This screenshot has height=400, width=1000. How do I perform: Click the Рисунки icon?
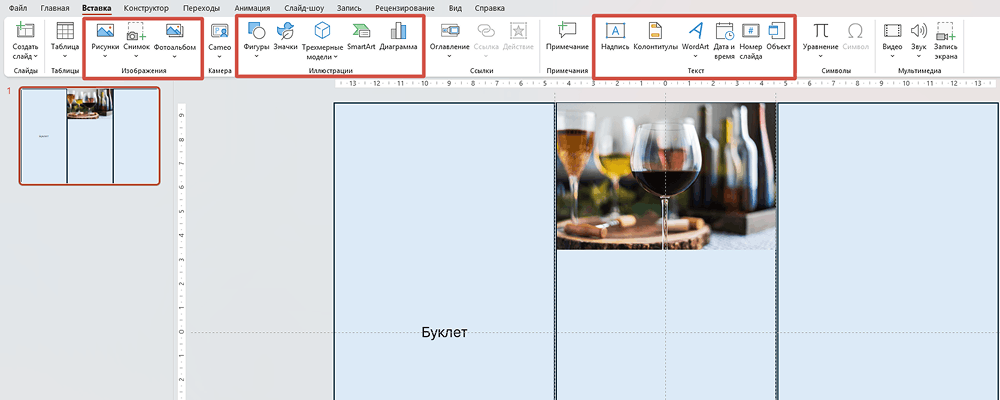pos(105,30)
